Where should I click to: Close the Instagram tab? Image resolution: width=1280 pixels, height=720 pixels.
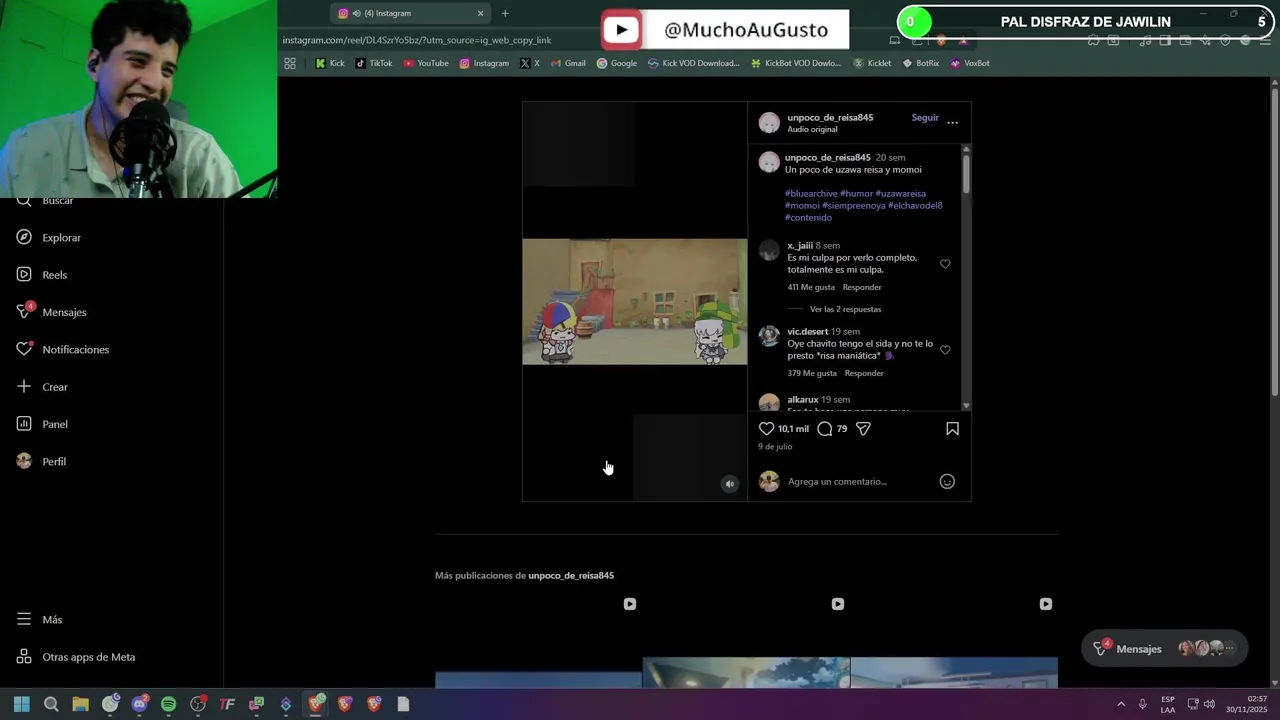480,13
